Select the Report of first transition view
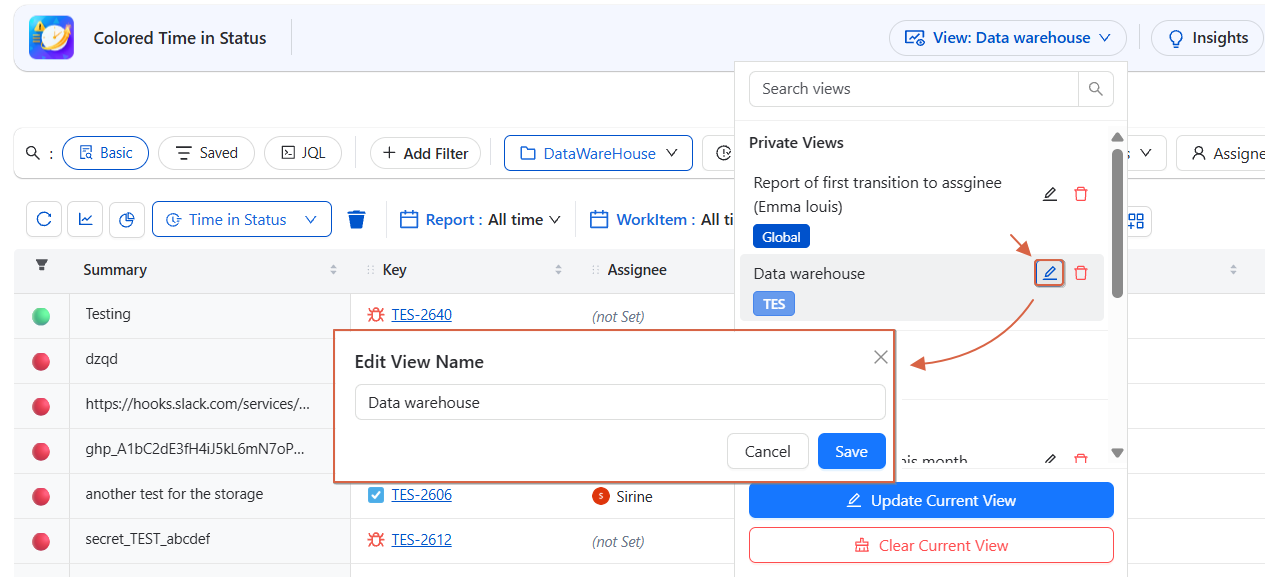The image size is (1265, 577). [921, 209]
